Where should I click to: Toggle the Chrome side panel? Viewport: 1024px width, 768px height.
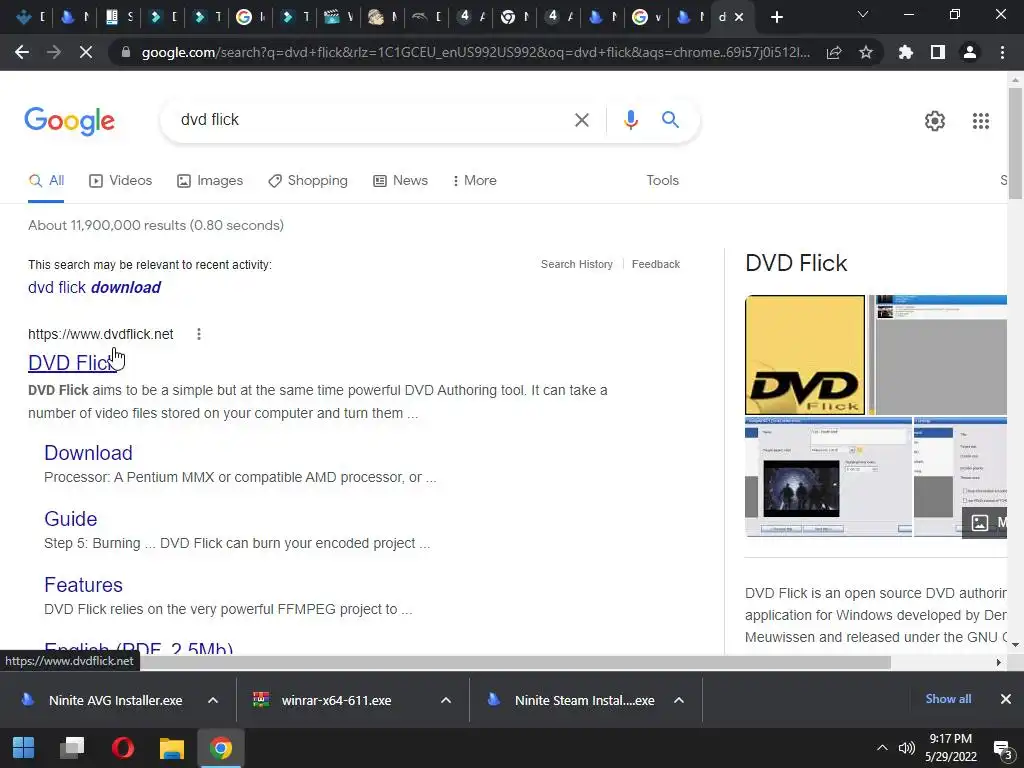tap(938, 52)
